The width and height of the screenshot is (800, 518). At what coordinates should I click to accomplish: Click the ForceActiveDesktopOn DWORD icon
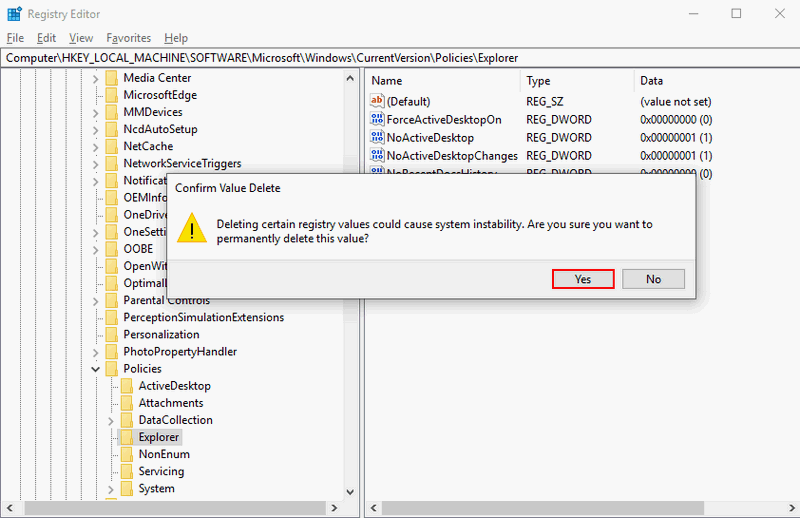coord(377,119)
